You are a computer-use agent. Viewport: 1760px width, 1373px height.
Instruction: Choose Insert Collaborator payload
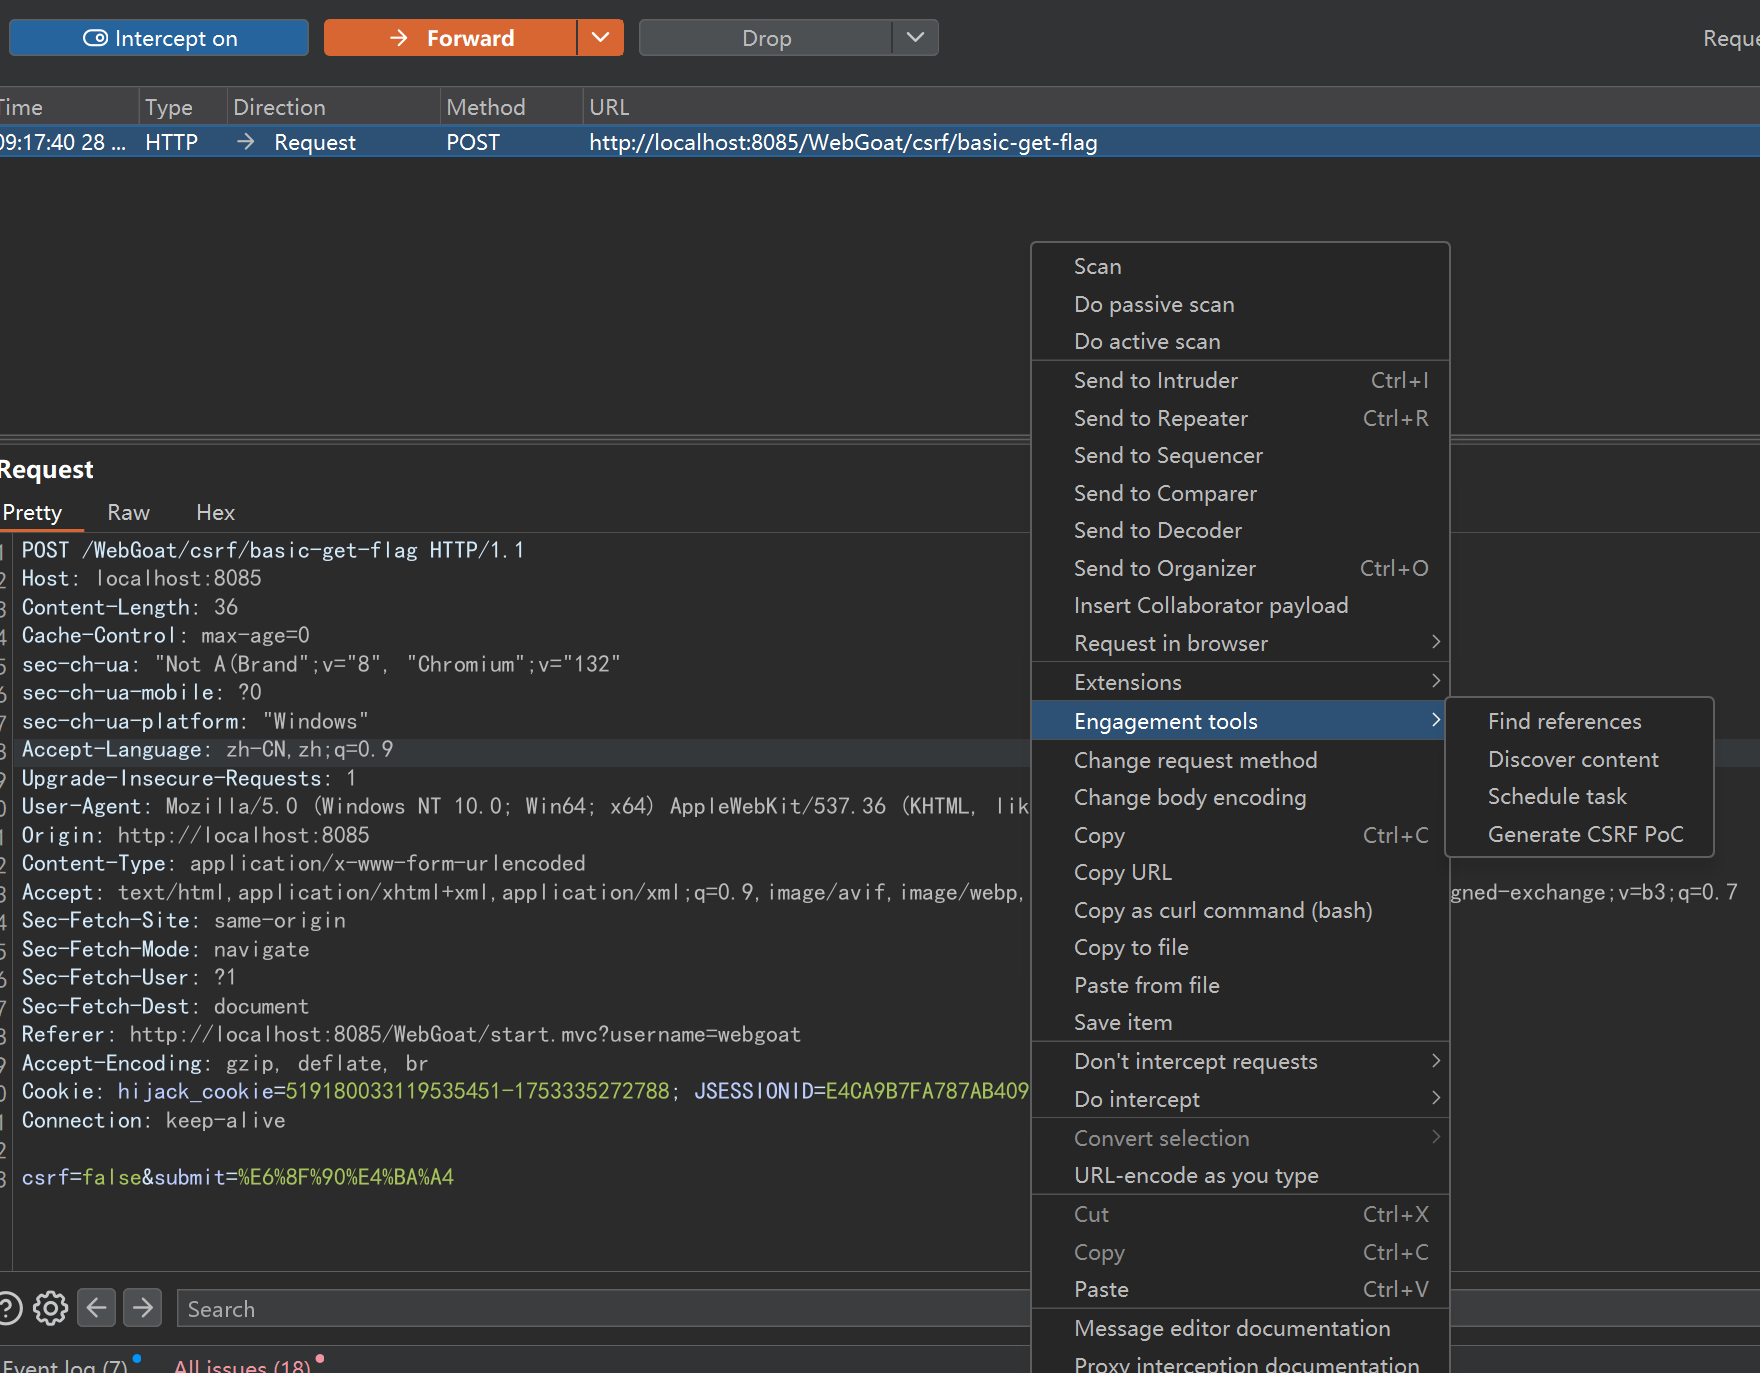point(1240,605)
